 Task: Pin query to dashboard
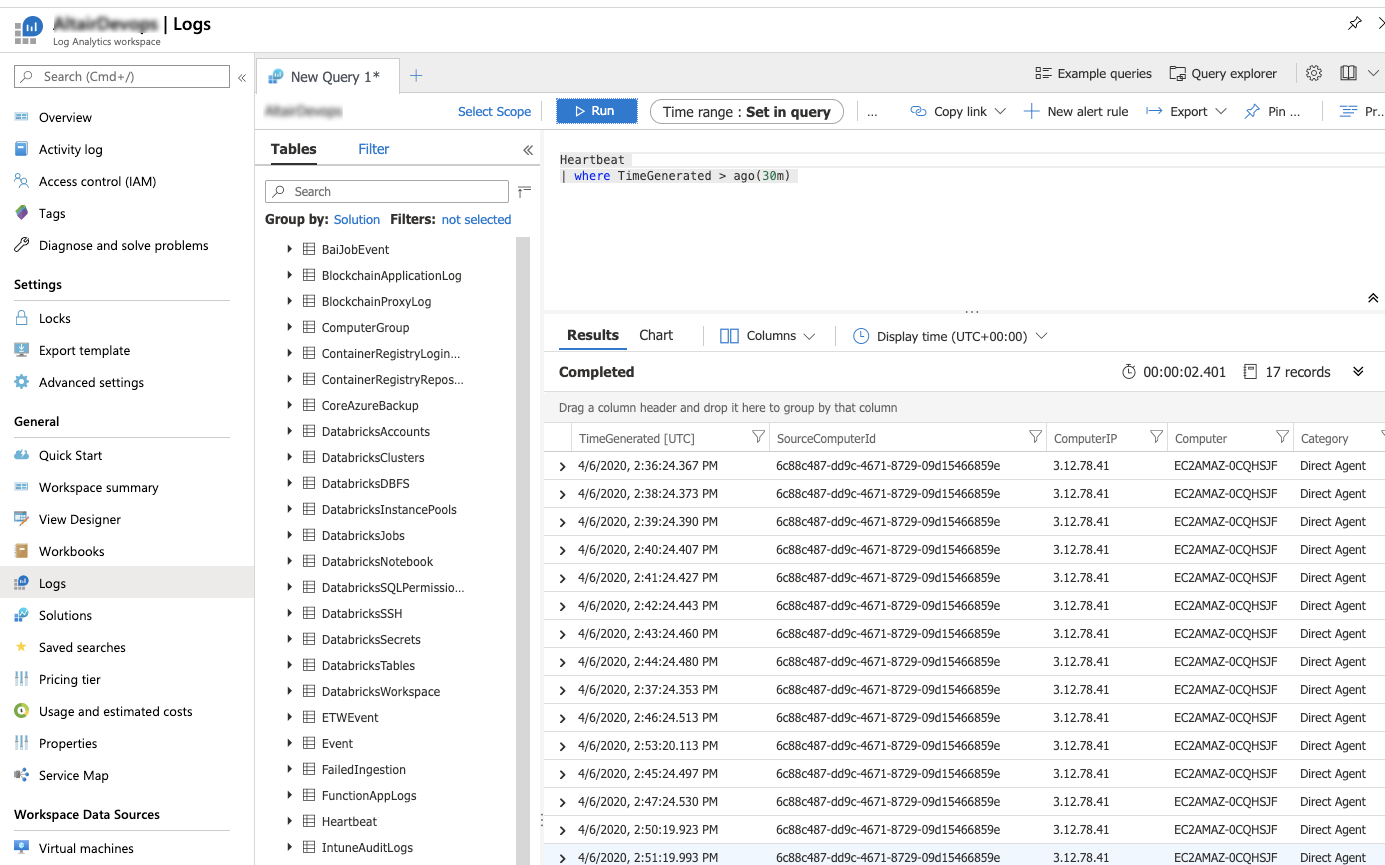(1272, 112)
